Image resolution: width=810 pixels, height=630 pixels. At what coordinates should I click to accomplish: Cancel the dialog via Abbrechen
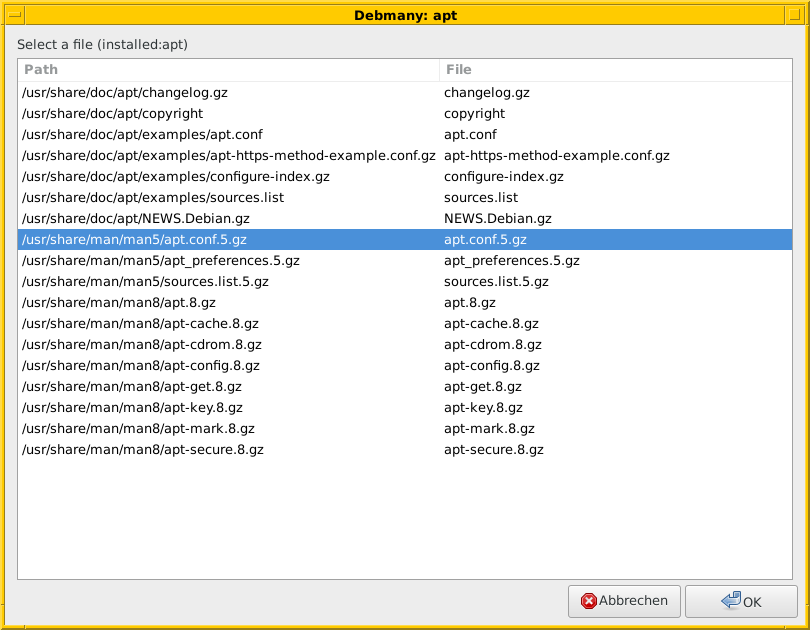[x=624, y=601]
